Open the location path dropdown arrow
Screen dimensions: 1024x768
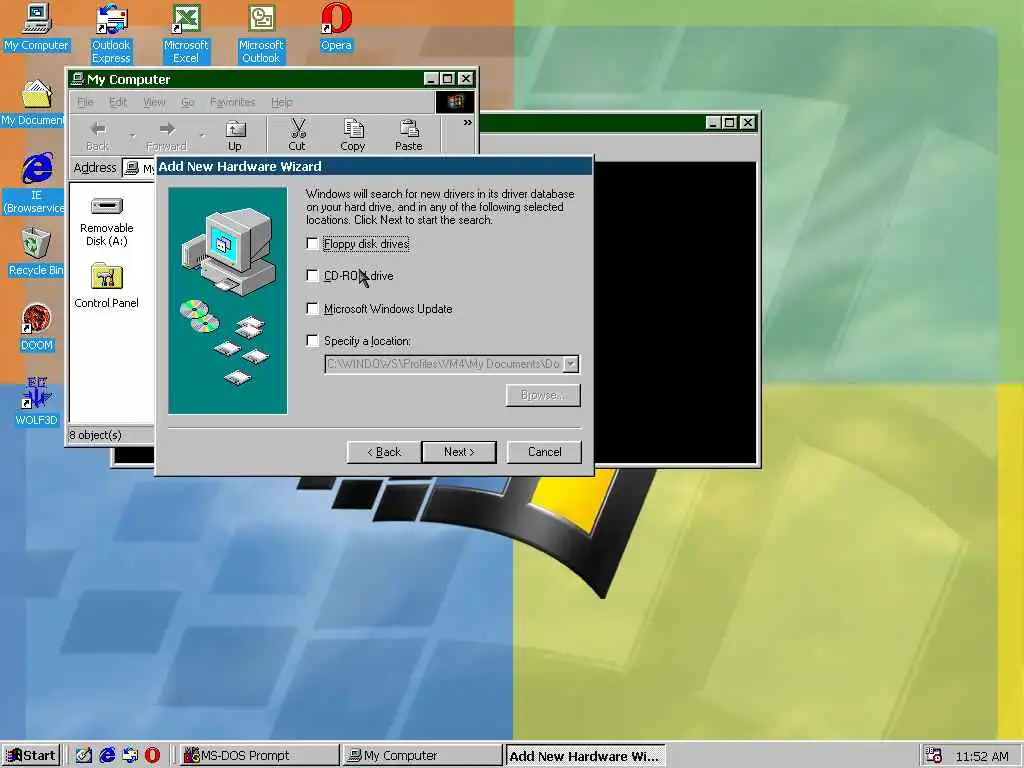(x=571, y=364)
